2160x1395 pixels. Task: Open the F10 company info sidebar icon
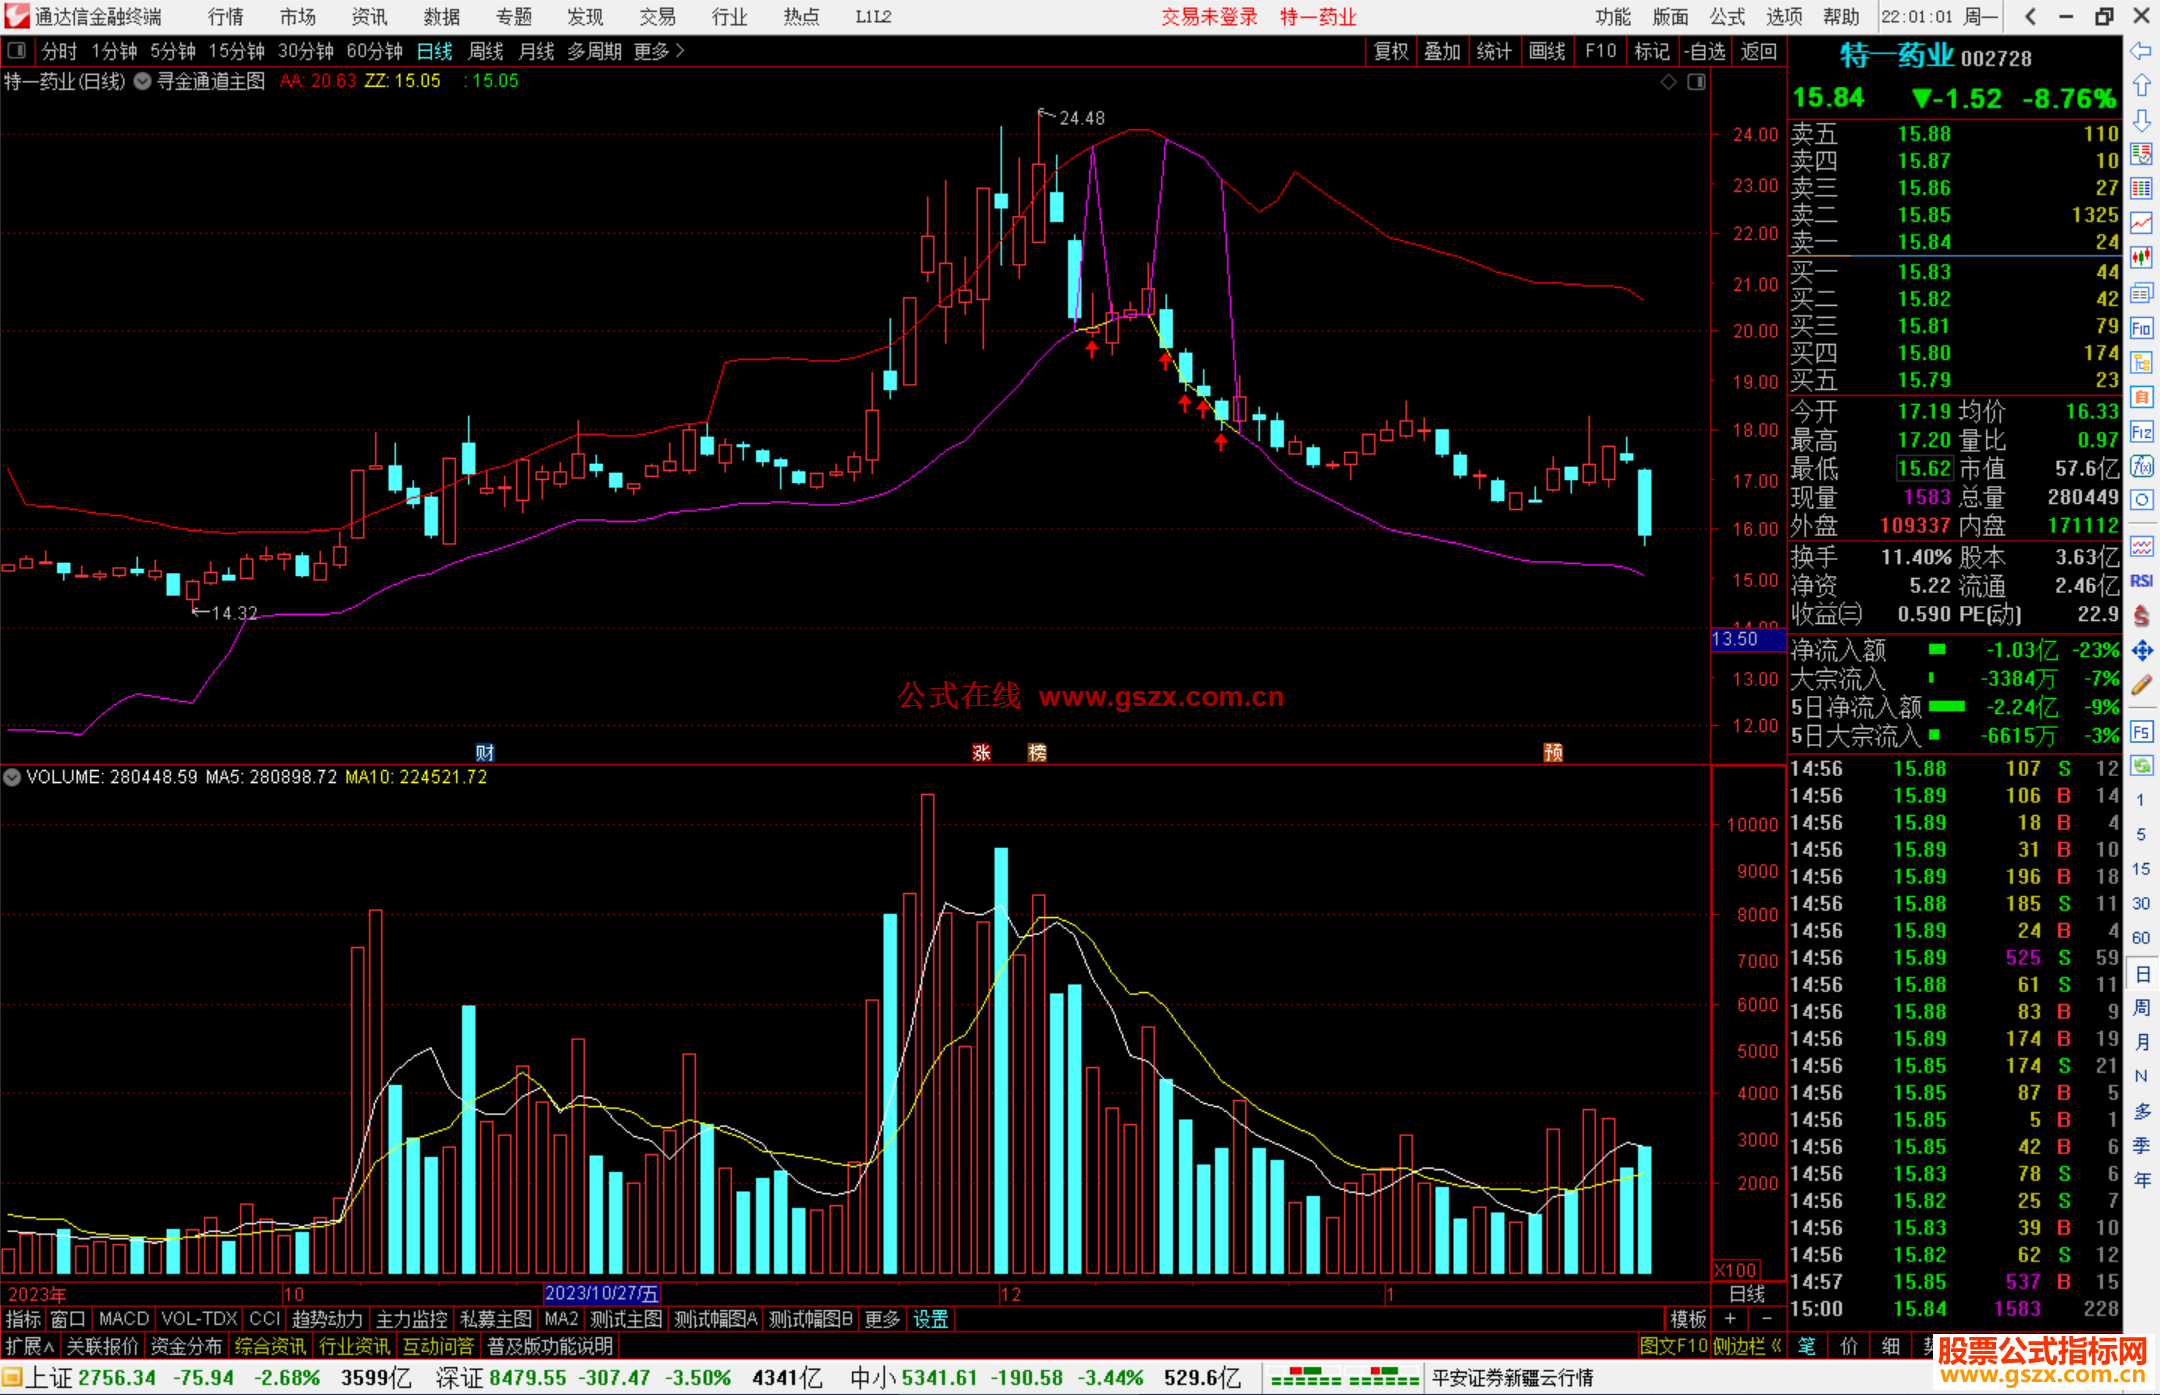click(x=2141, y=328)
